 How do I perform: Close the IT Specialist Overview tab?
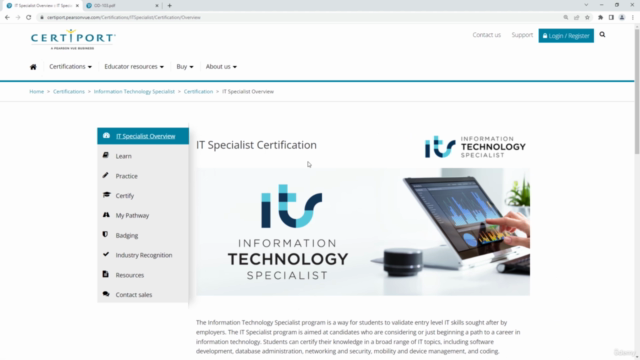[77, 6]
